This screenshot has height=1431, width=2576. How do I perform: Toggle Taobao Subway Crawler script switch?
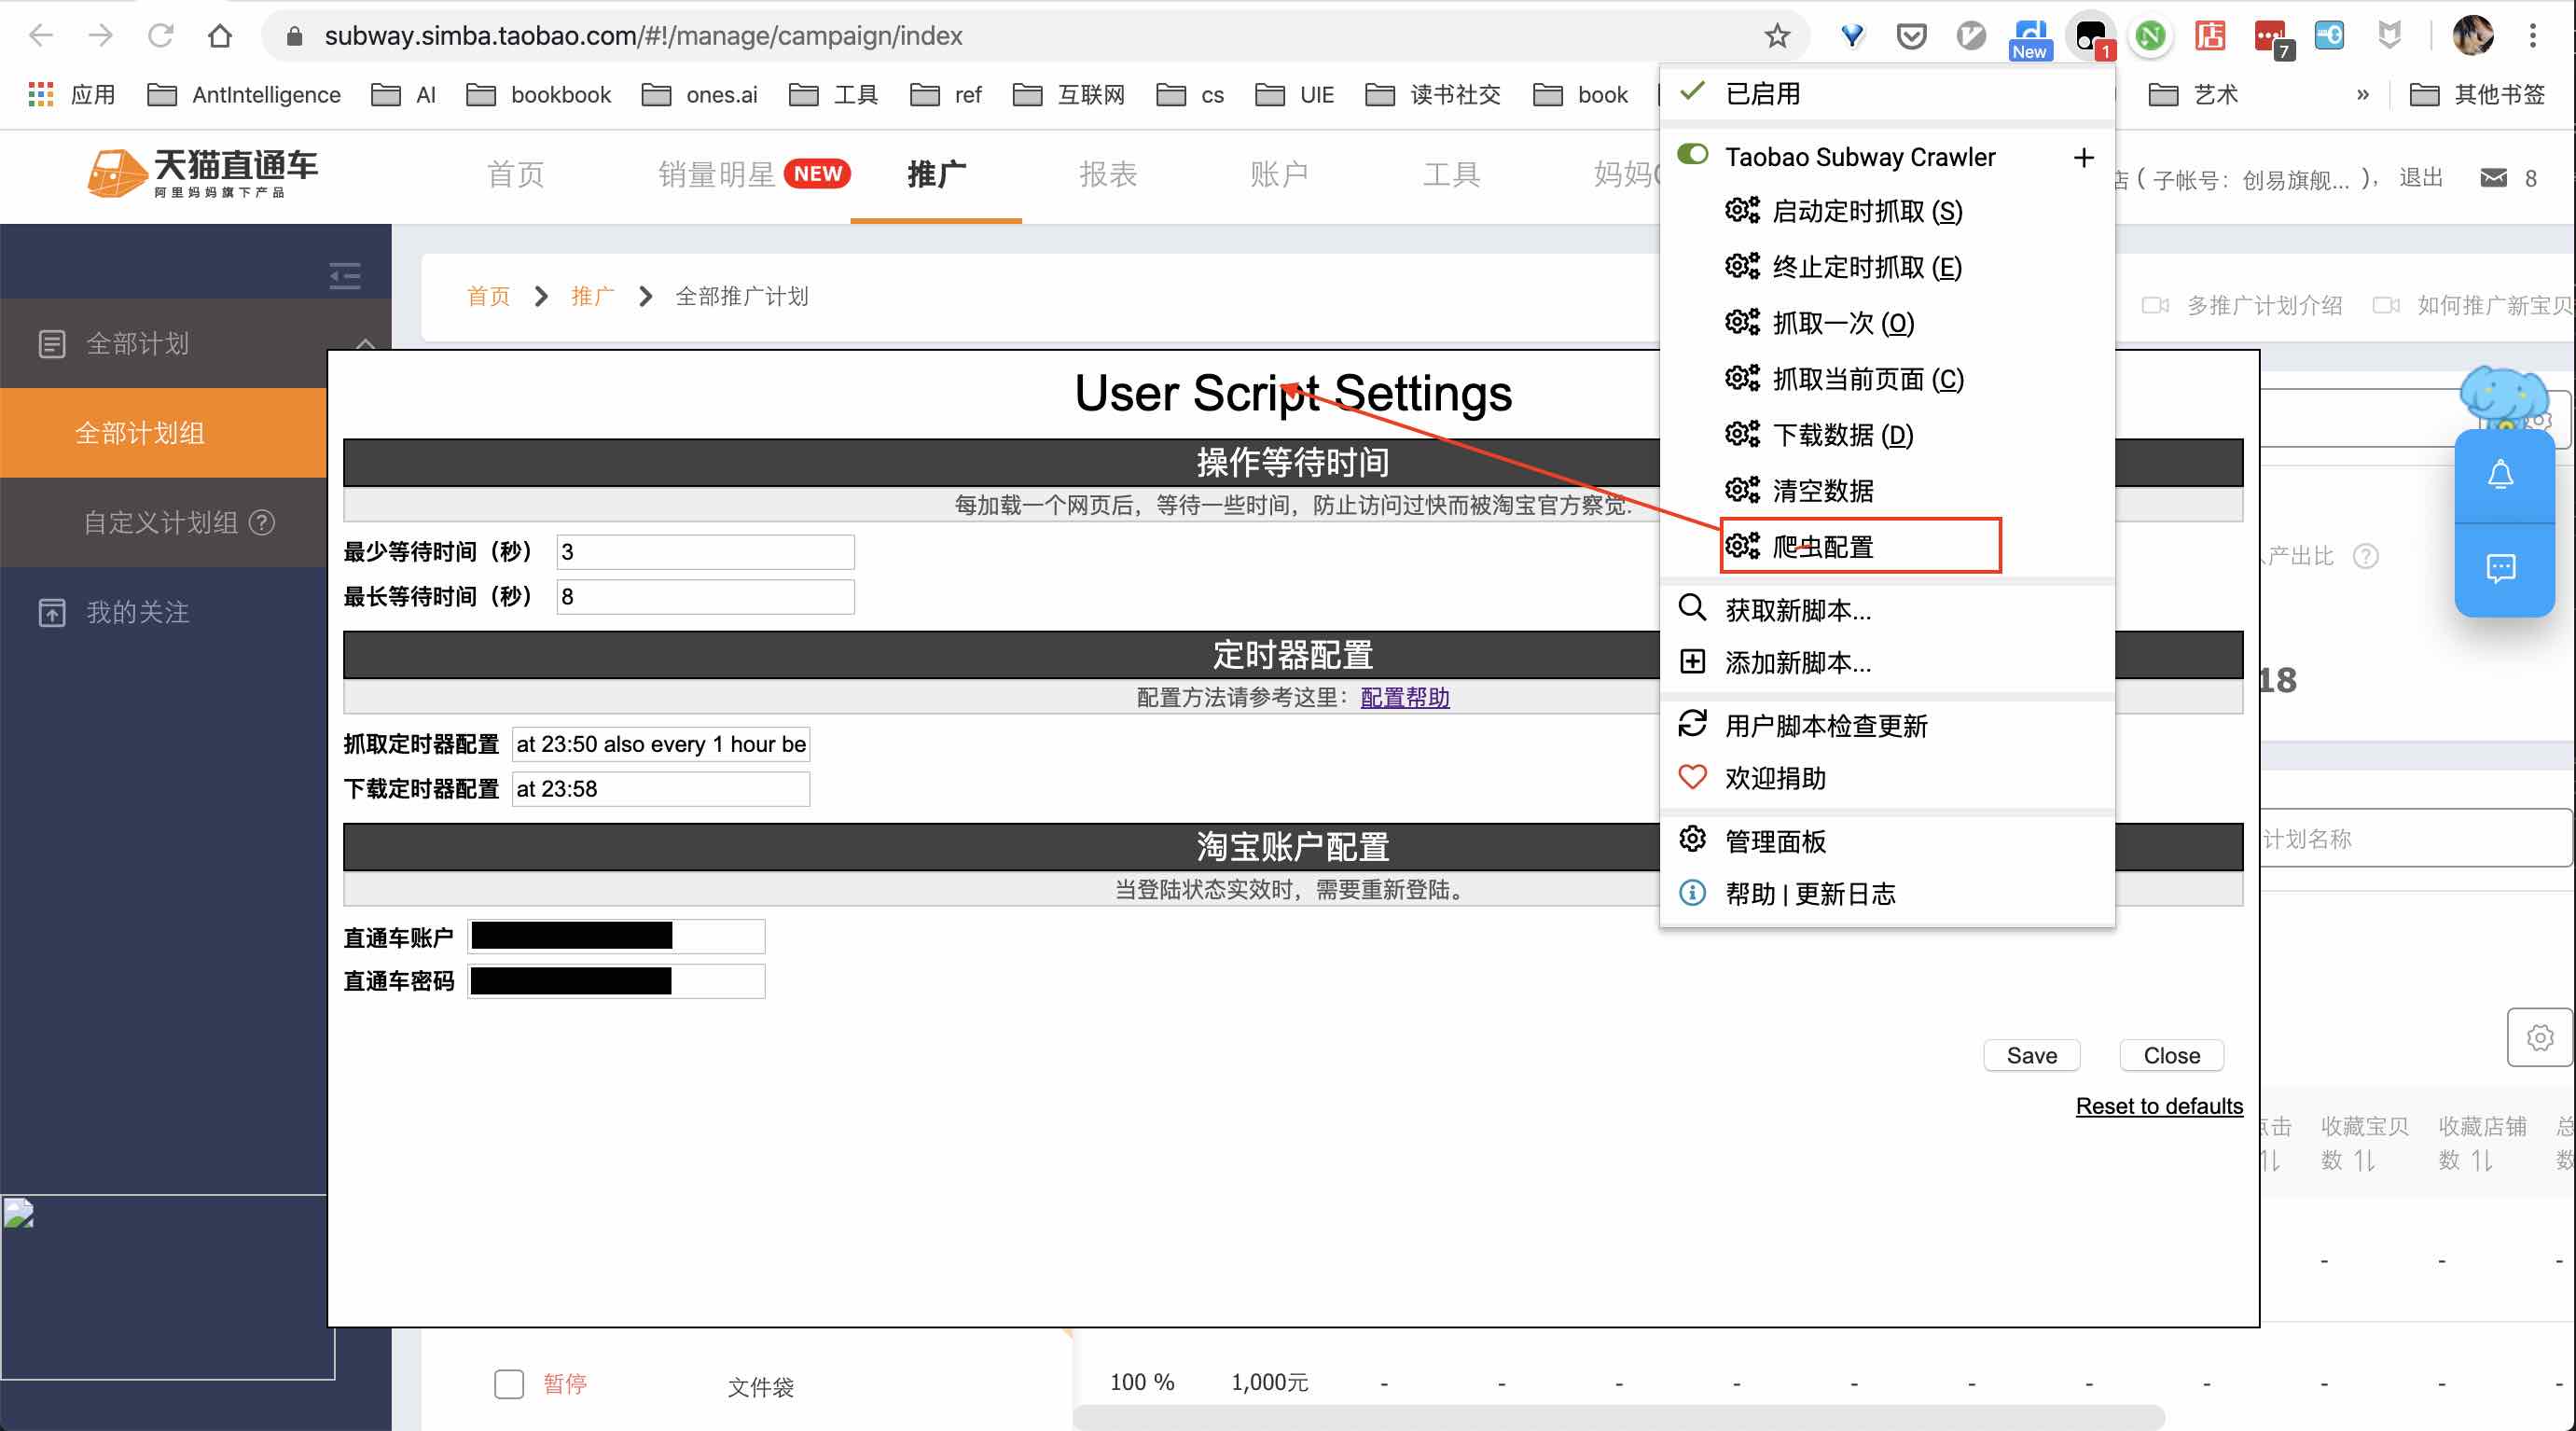1692,155
